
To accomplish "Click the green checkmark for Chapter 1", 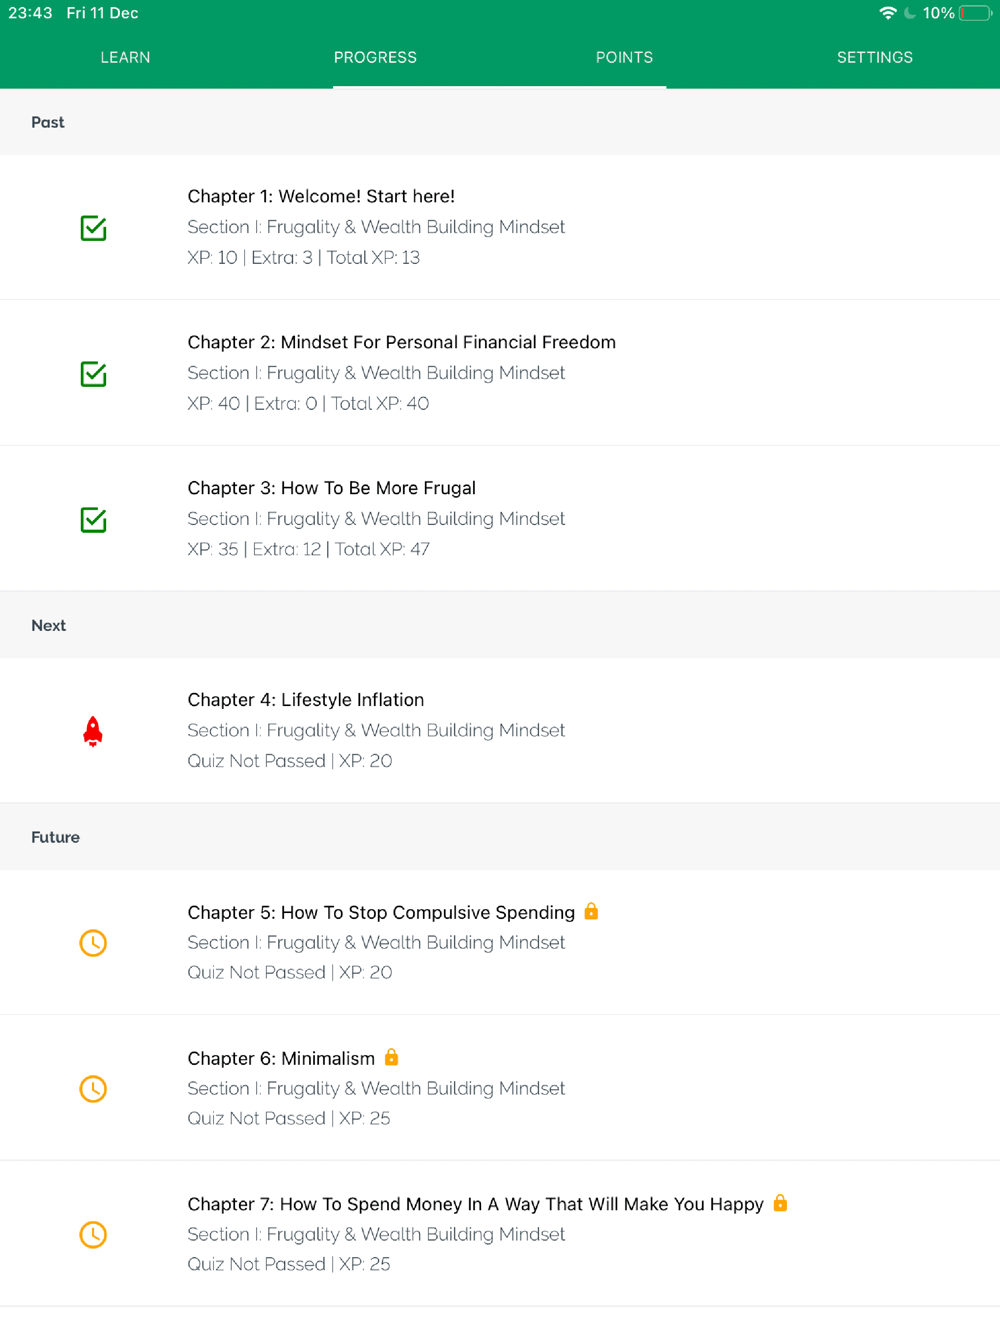I will tap(93, 228).
